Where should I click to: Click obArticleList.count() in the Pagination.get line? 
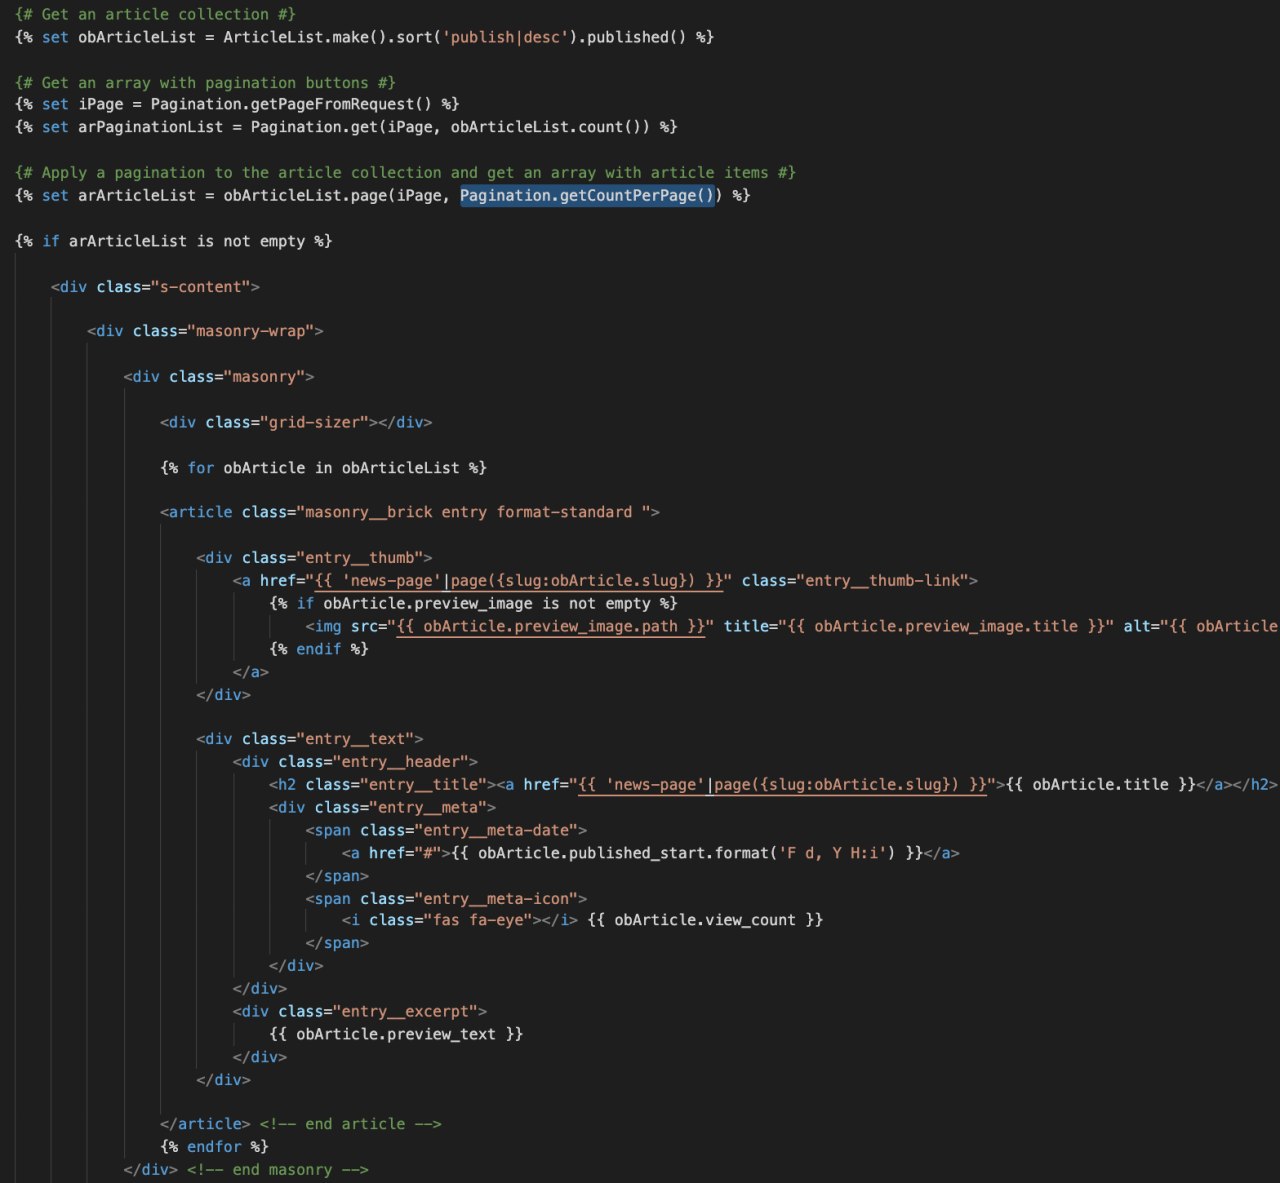pyautogui.click(x=546, y=127)
